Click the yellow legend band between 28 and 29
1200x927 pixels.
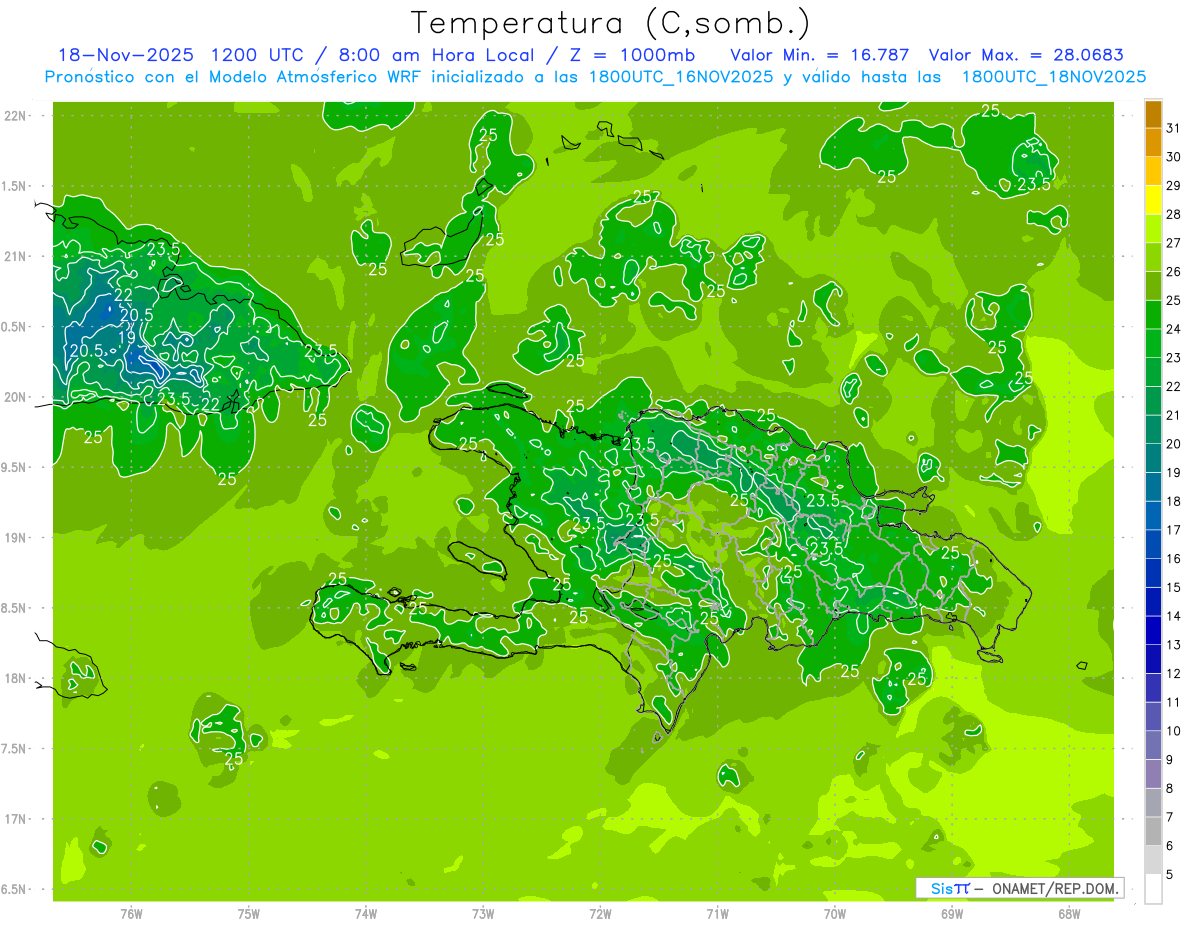point(1153,201)
